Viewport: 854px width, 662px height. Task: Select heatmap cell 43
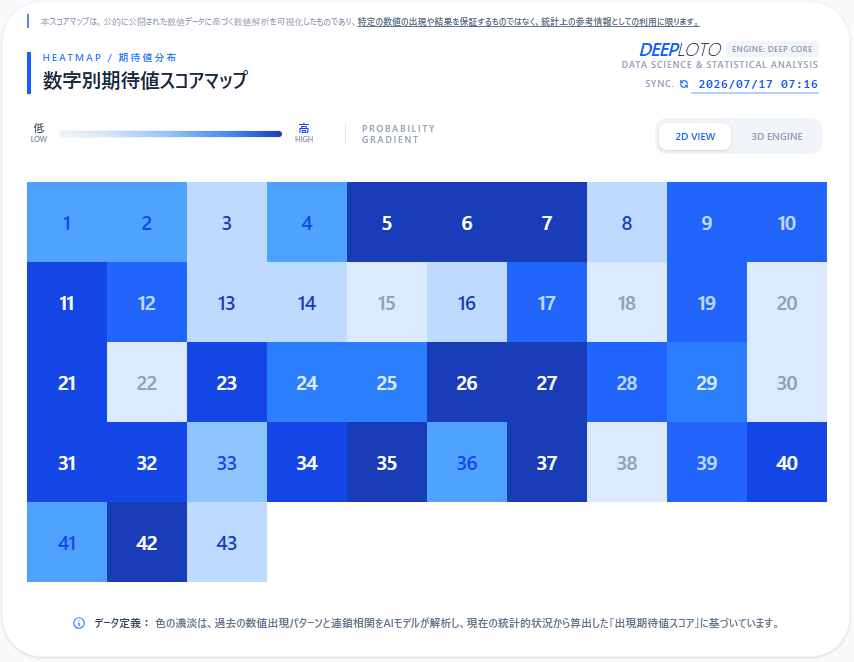[x=227, y=542]
